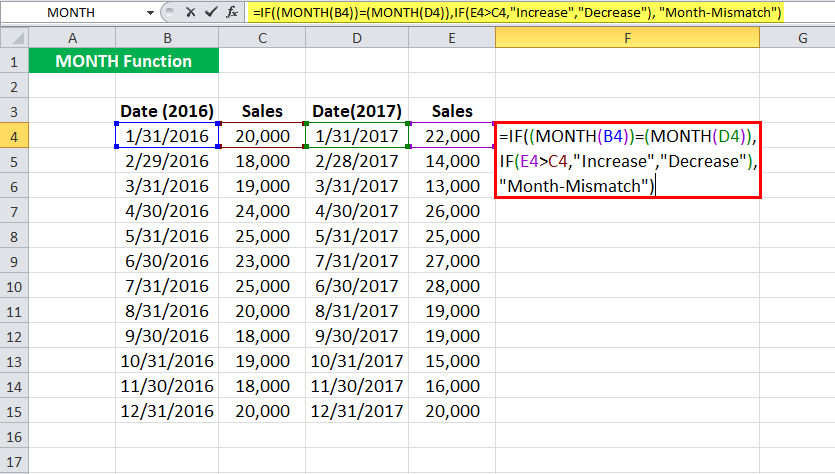Select row 9 header
This screenshot has width=835, height=474.
14,261
